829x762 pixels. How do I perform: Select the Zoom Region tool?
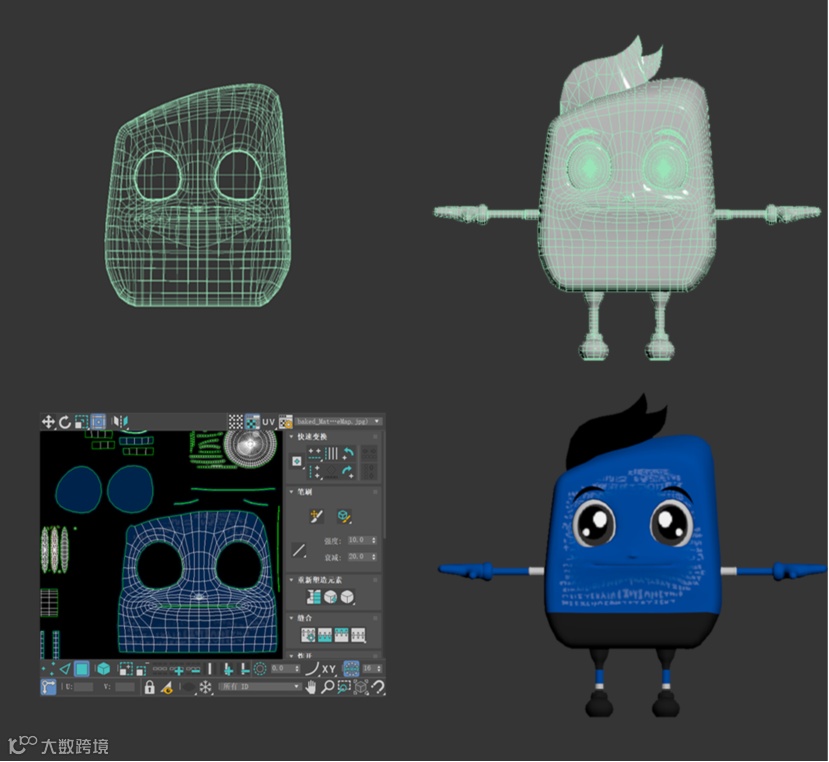pos(344,687)
